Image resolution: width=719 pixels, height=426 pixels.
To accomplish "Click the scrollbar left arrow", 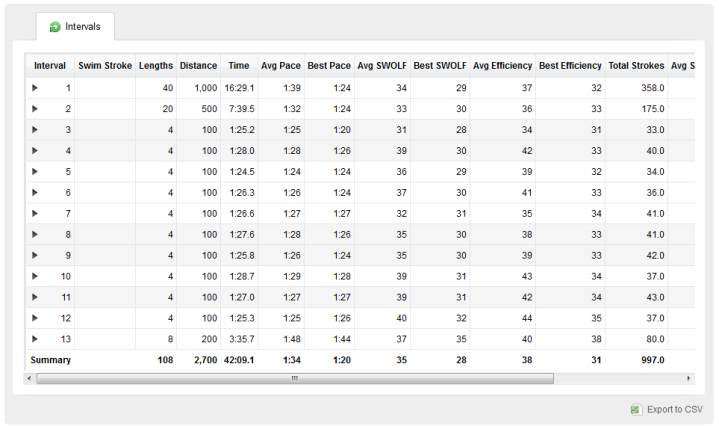I will (29, 378).
